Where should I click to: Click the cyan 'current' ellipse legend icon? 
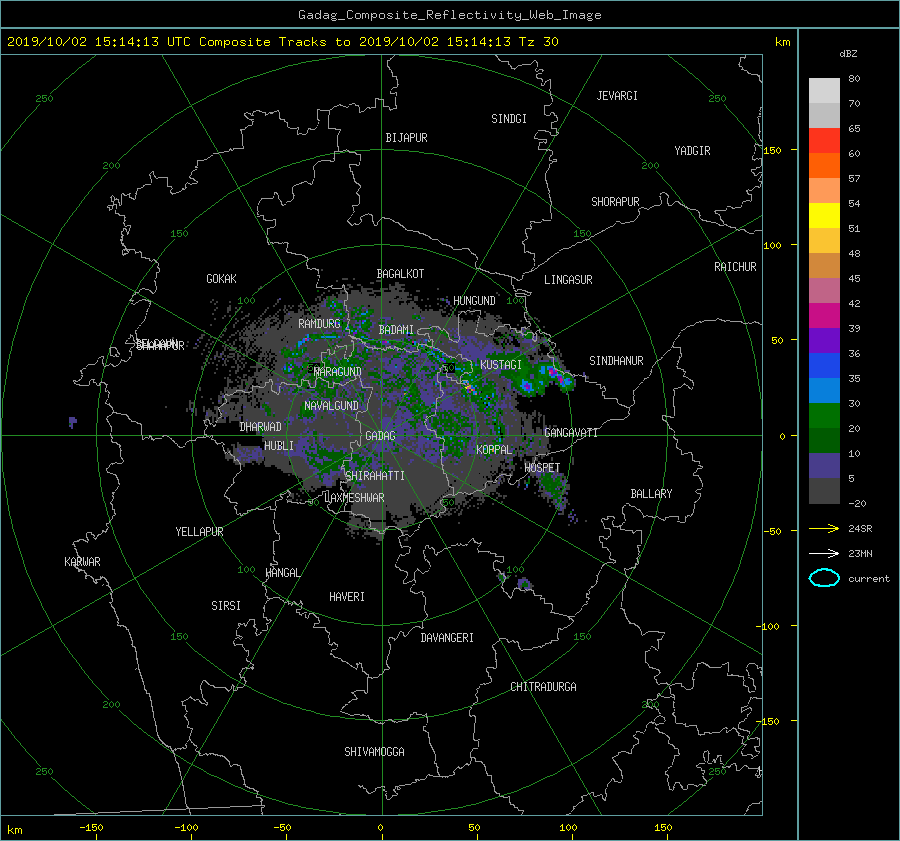pyautogui.click(x=824, y=578)
